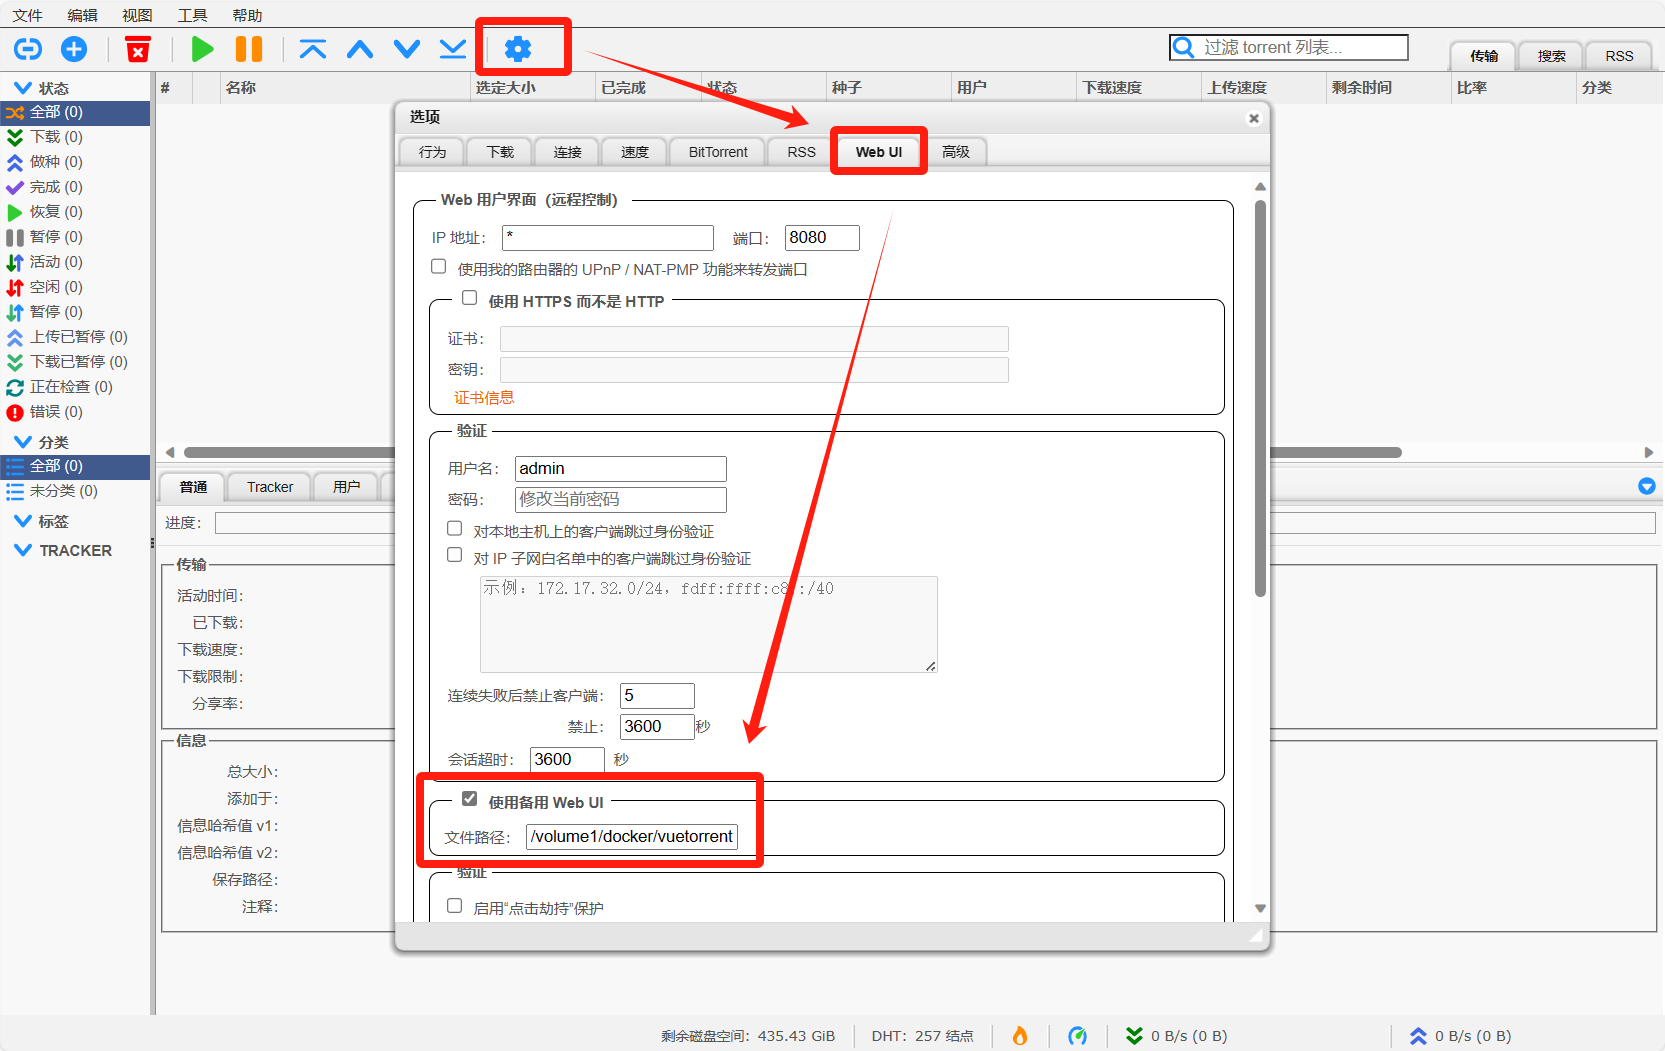Click the 端口 input field
Screen dimensions: 1665x1051
[821, 238]
